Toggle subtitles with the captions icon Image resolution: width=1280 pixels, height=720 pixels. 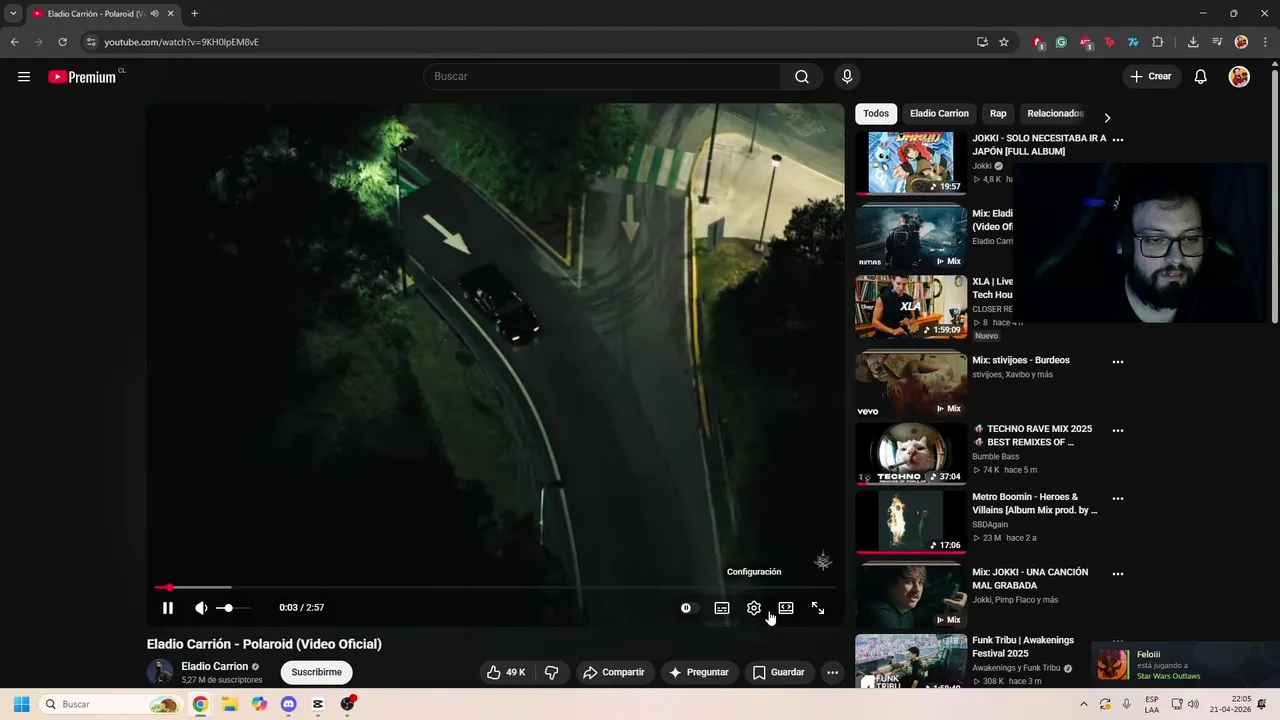point(722,608)
